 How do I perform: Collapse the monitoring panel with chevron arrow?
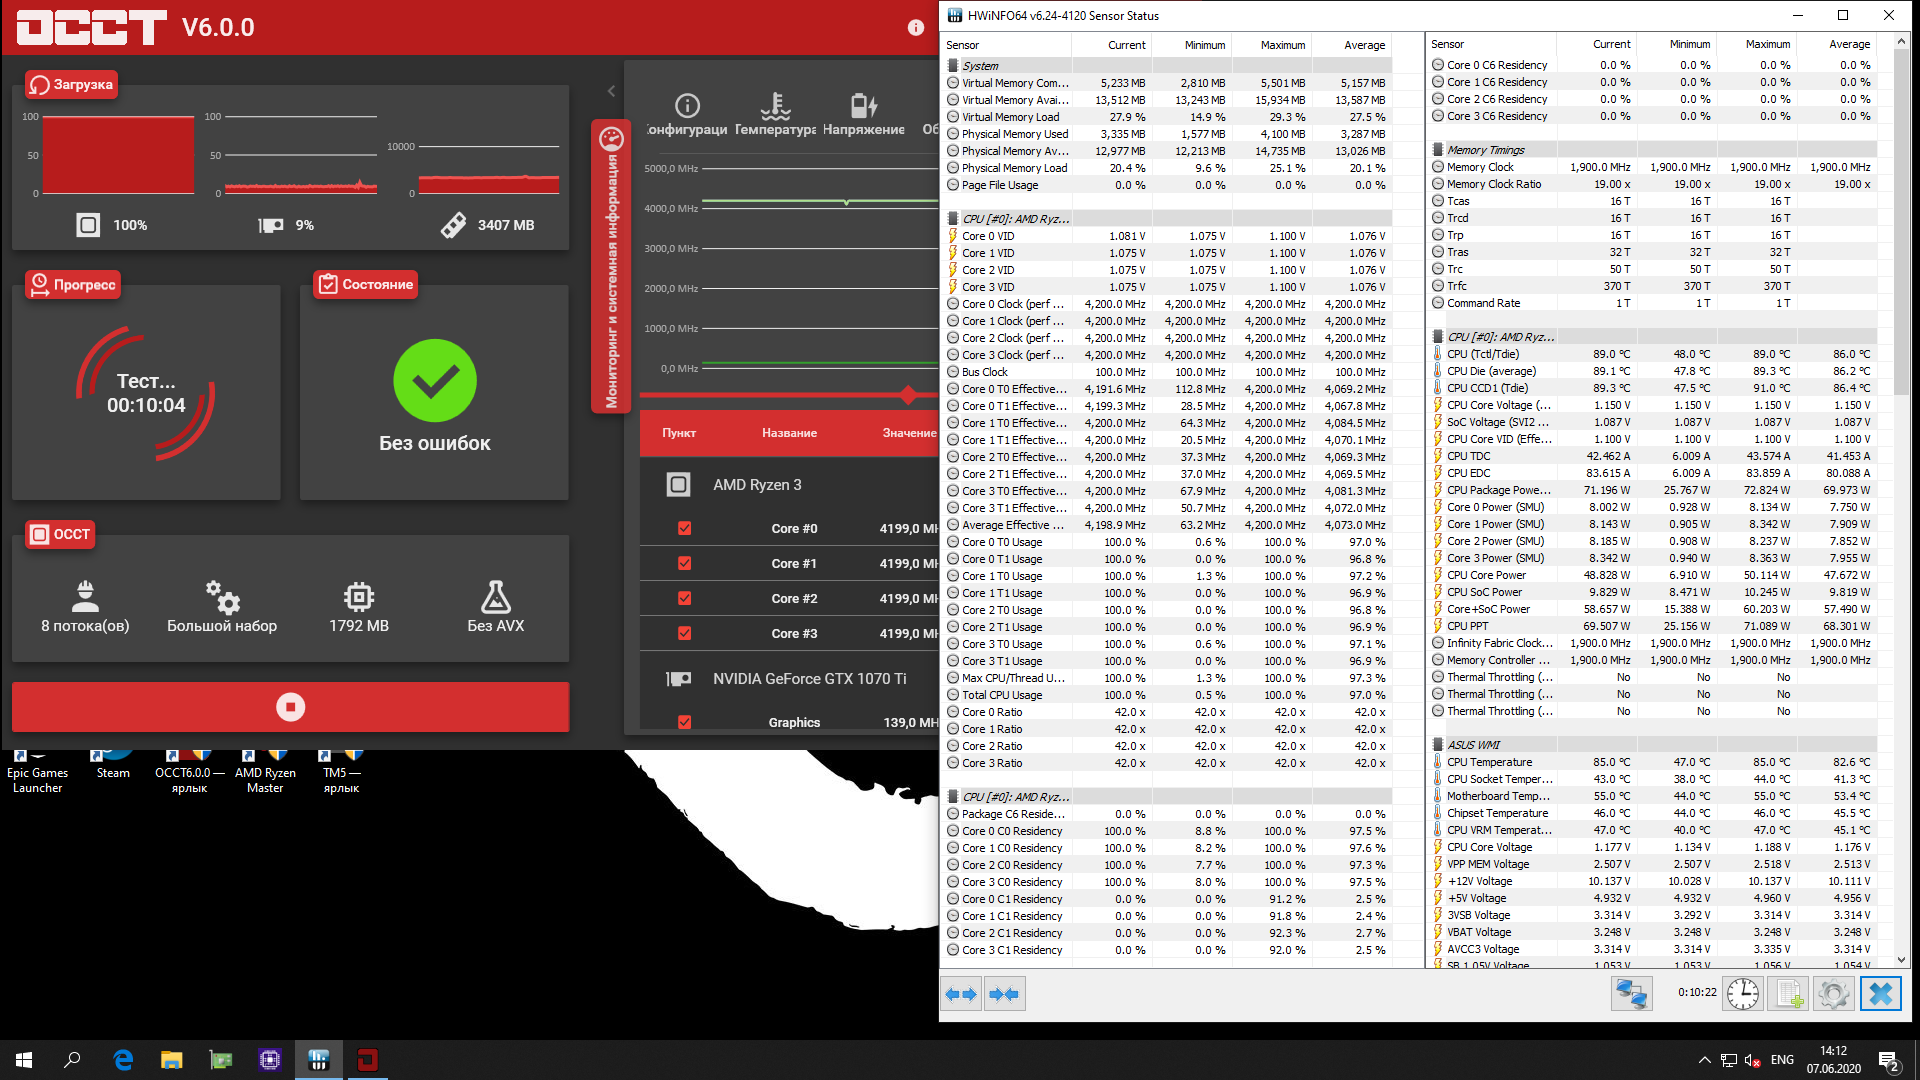(x=611, y=91)
